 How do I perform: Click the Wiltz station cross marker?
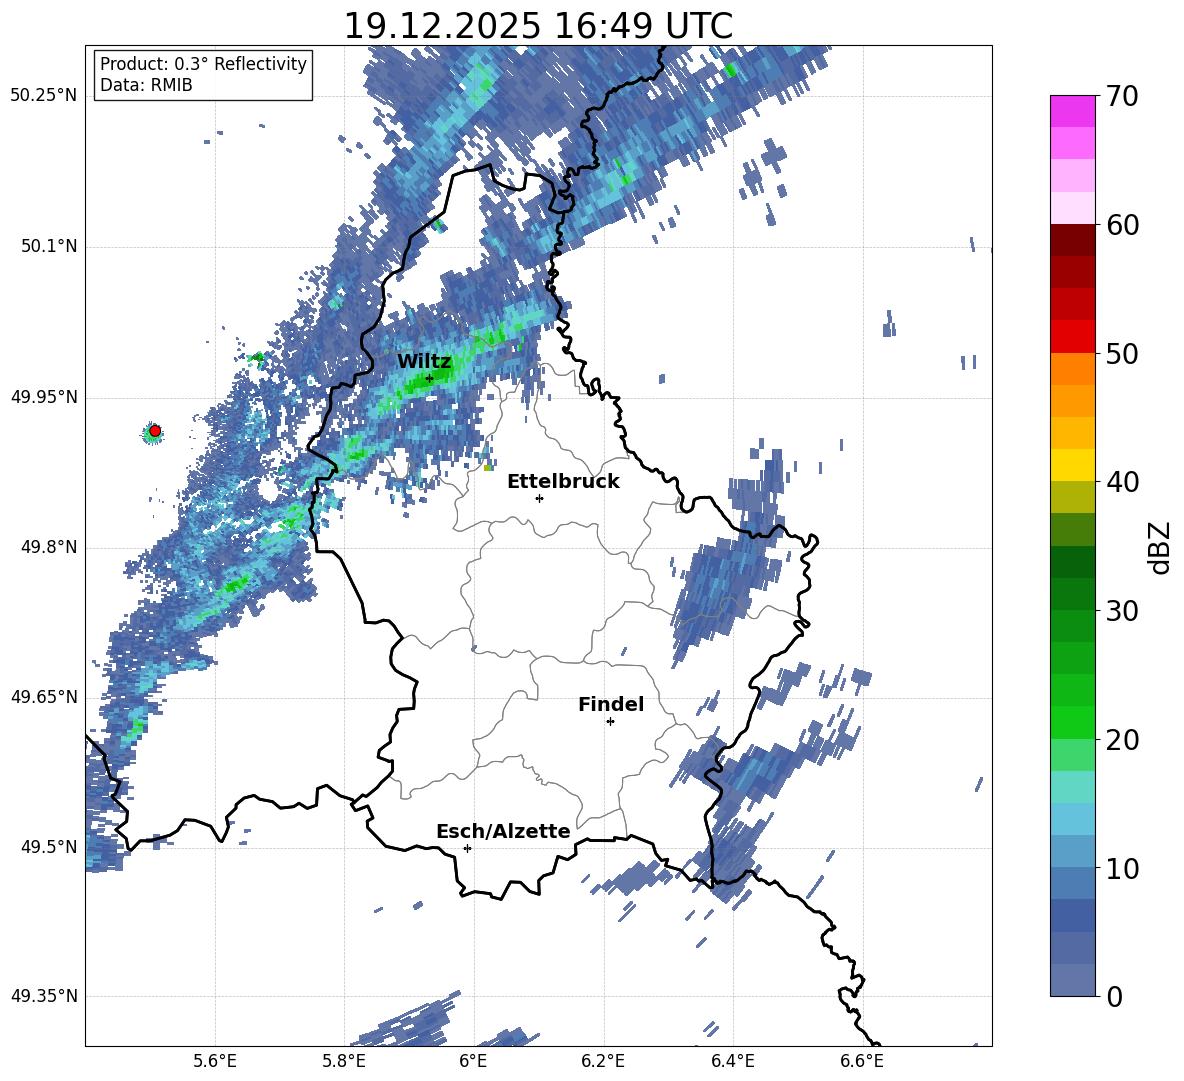click(x=430, y=378)
